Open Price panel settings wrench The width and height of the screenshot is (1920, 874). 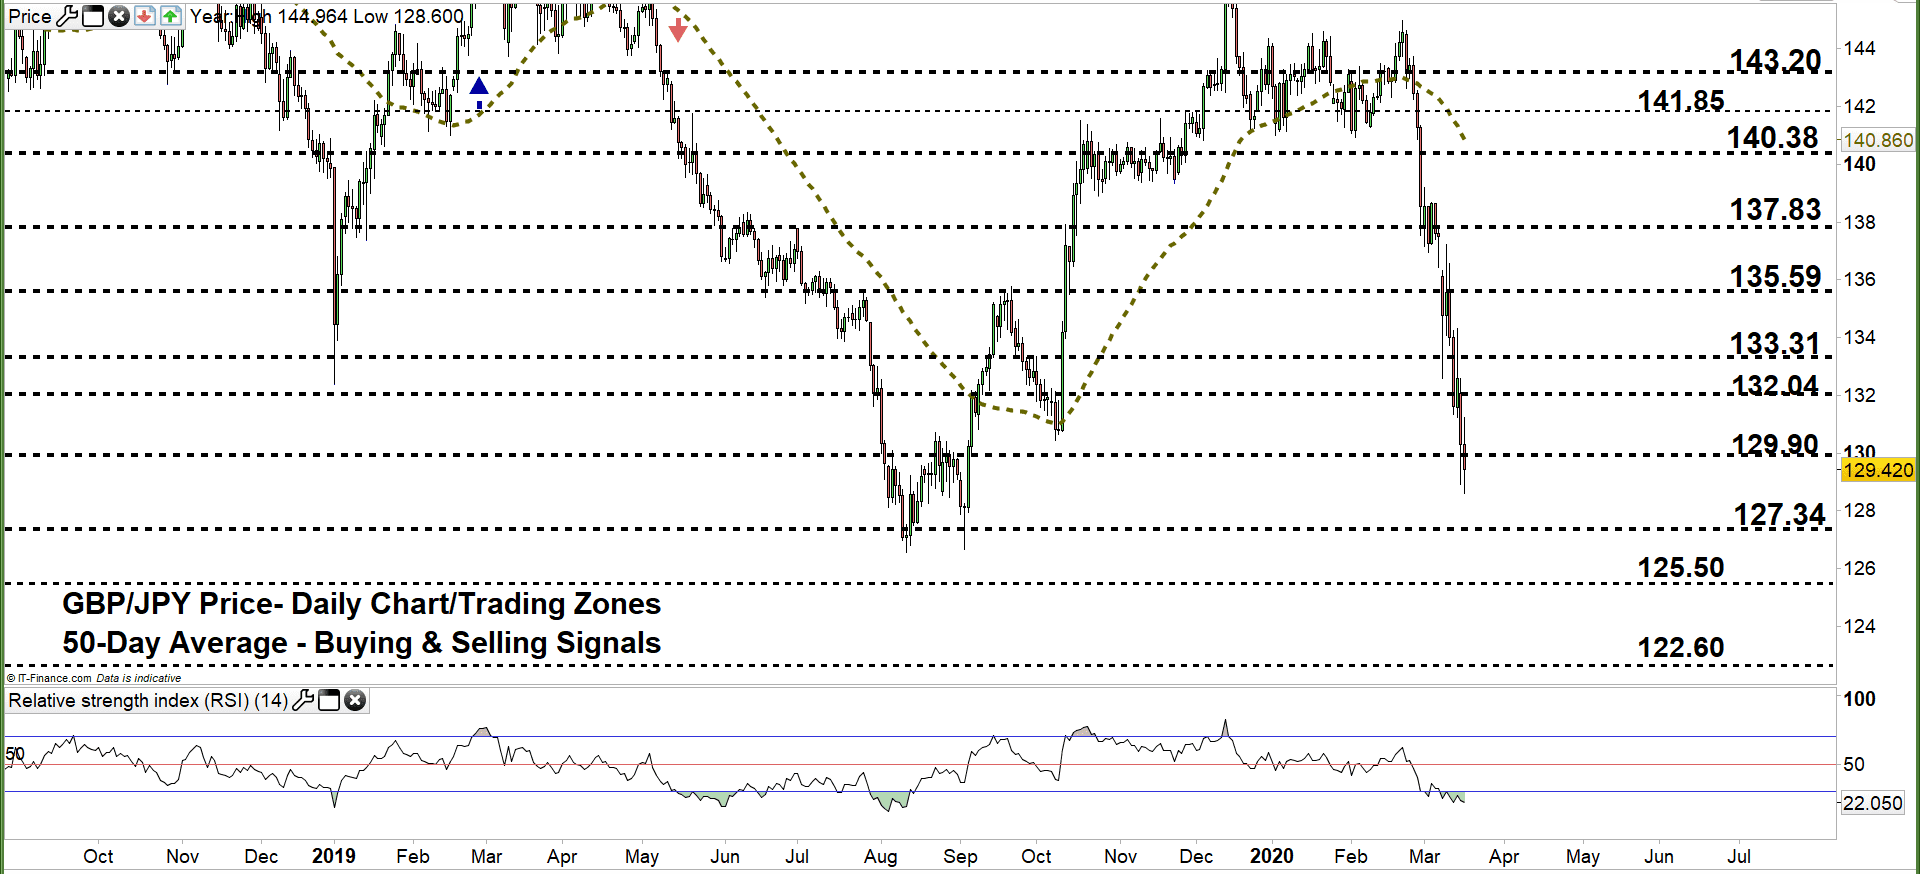pyautogui.click(x=68, y=16)
